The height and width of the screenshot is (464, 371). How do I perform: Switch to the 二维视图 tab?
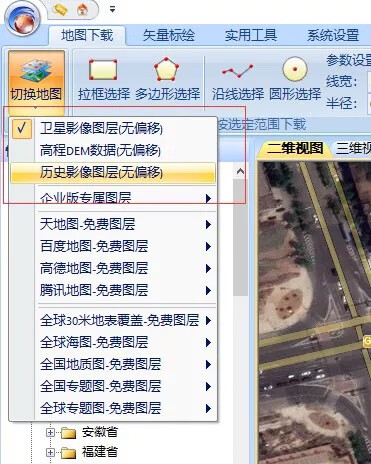point(295,148)
